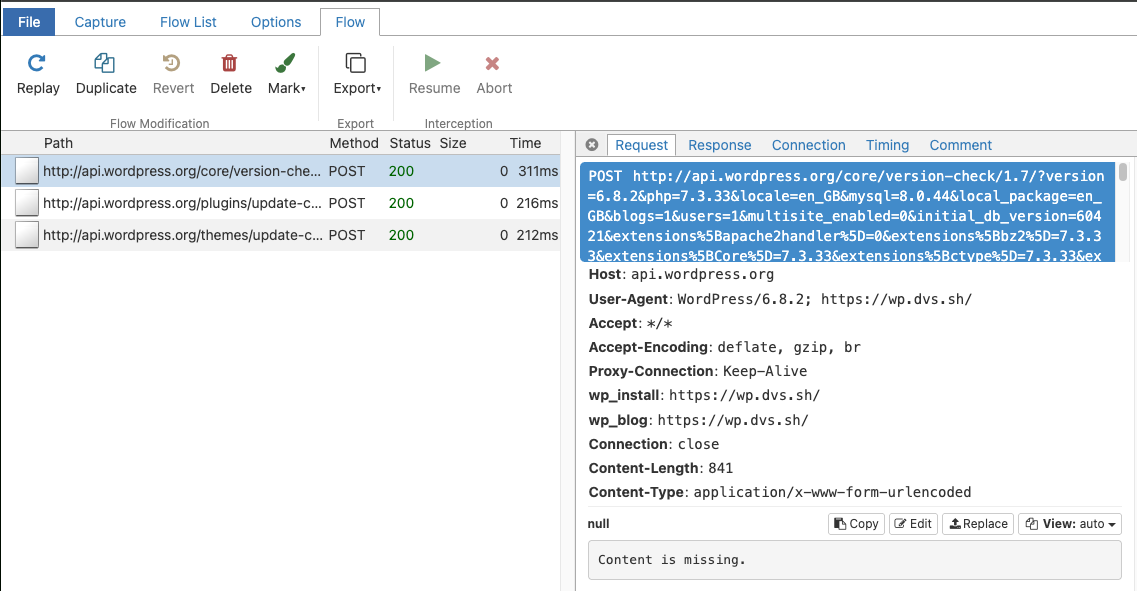Image resolution: width=1137 pixels, height=591 pixels.
Task: Click the Revert icon to undo changes
Action: click(172, 70)
